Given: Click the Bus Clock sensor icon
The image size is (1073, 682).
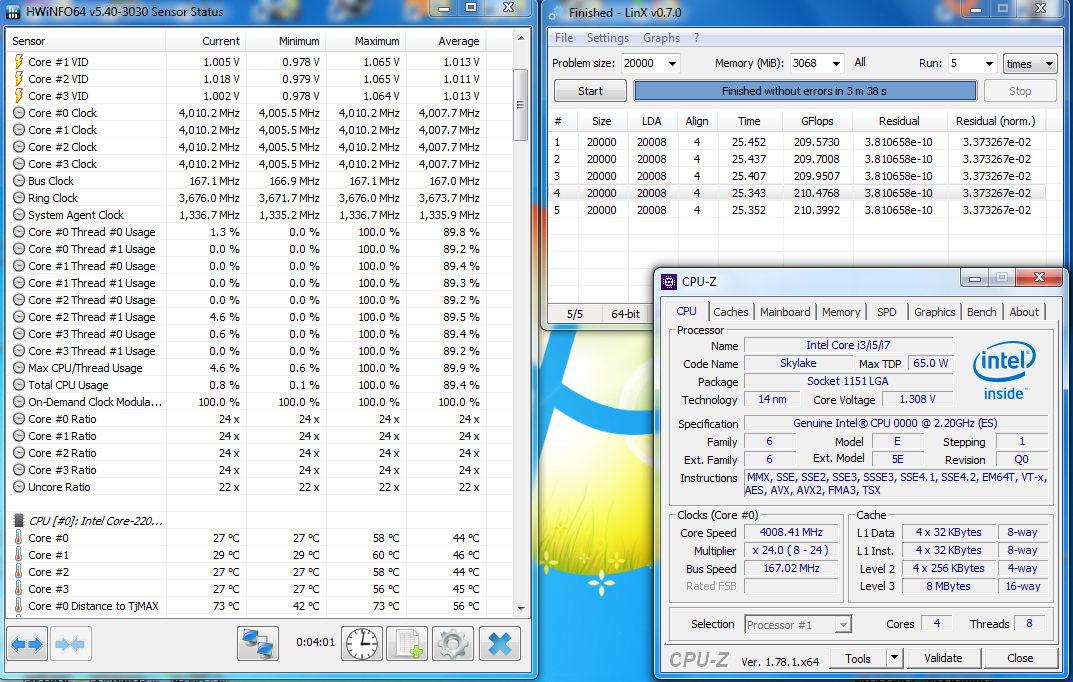Looking at the screenshot, I should pos(18,181).
